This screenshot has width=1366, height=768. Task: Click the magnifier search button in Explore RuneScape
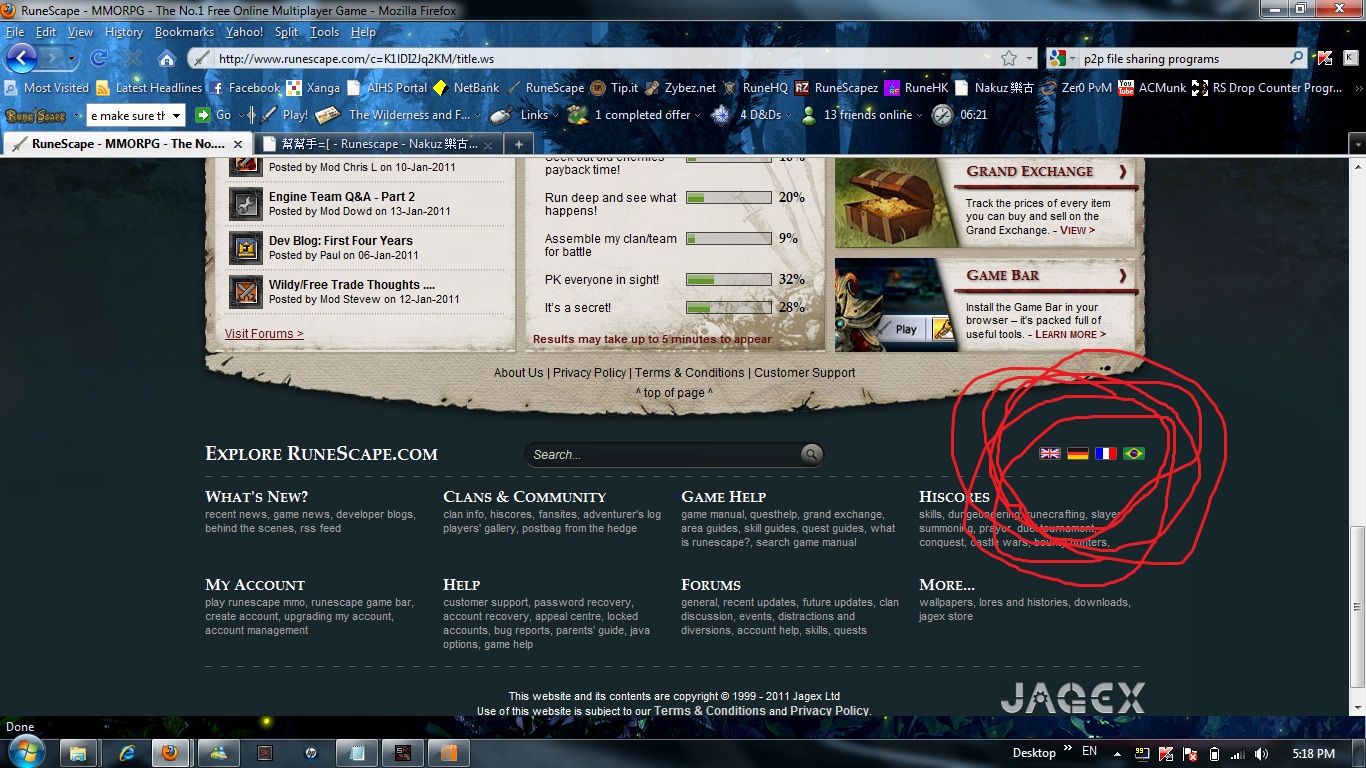coord(812,454)
